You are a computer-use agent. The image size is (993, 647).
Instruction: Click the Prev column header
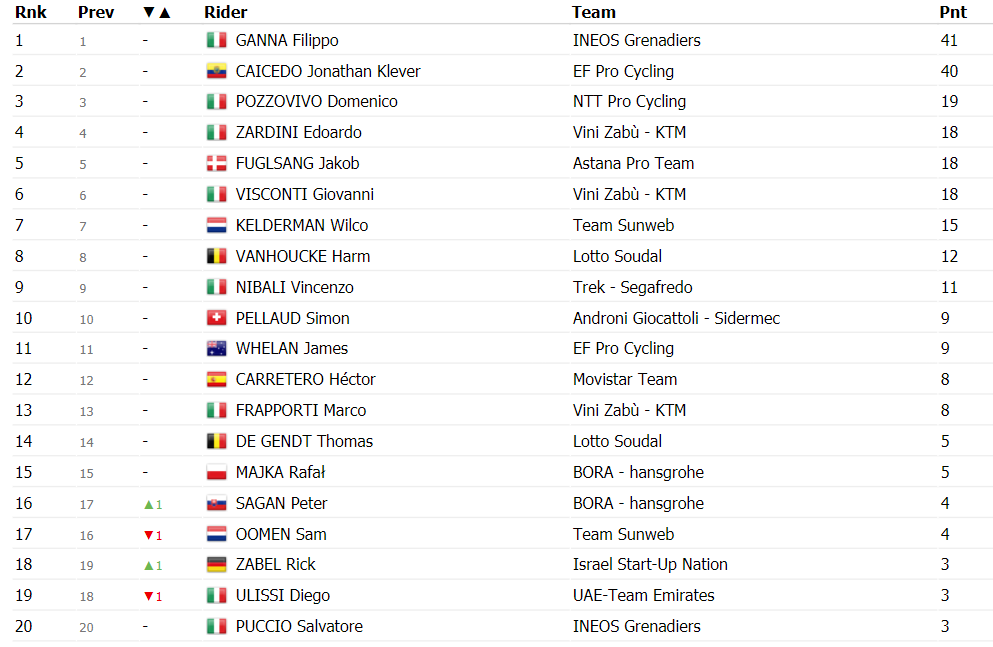96,12
